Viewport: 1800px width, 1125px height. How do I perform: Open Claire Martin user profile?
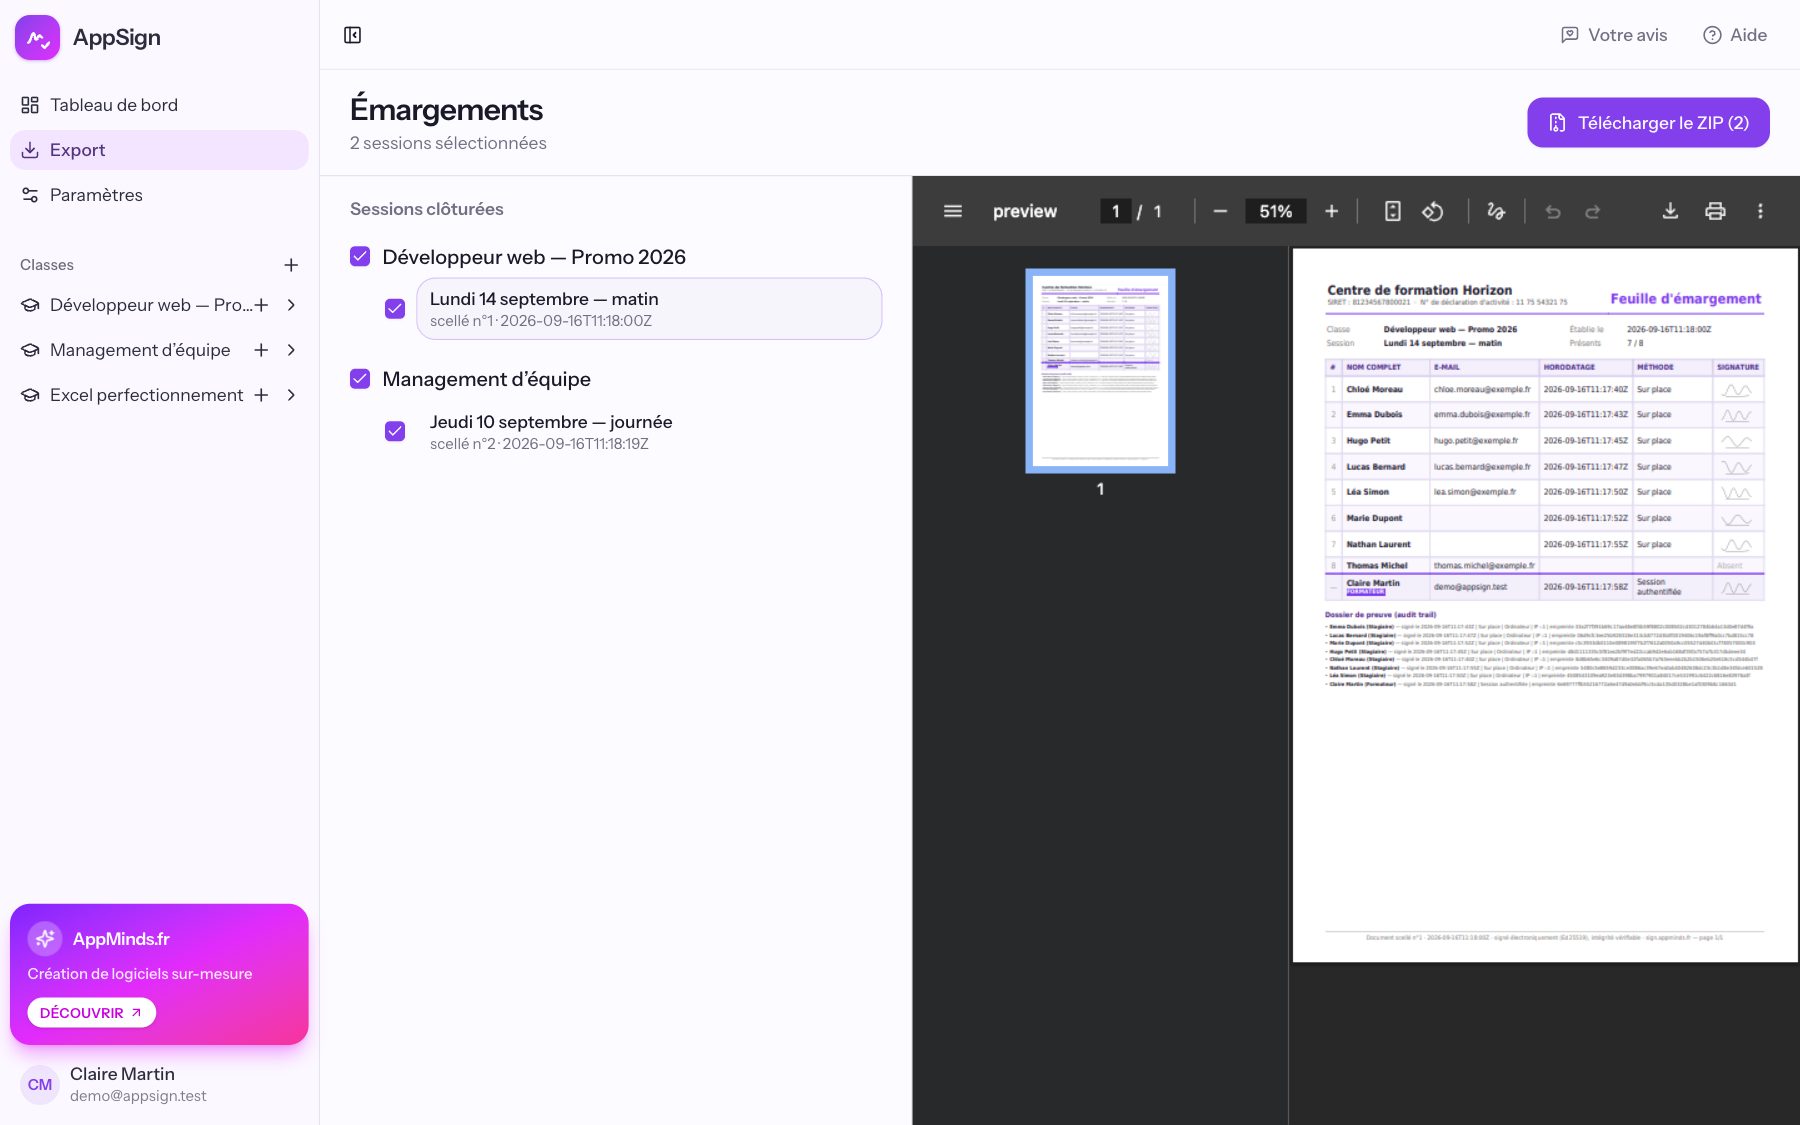pos(159,1084)
